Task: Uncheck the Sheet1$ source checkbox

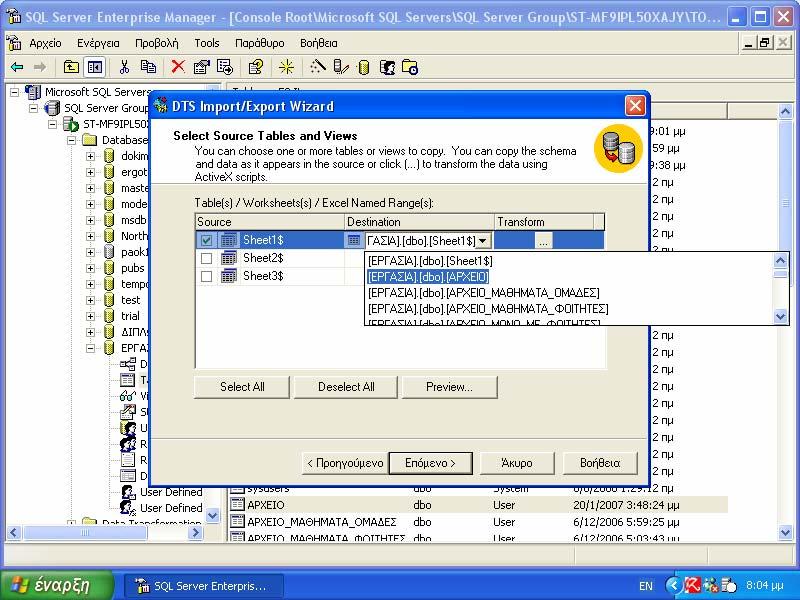Action: (206, 240)
